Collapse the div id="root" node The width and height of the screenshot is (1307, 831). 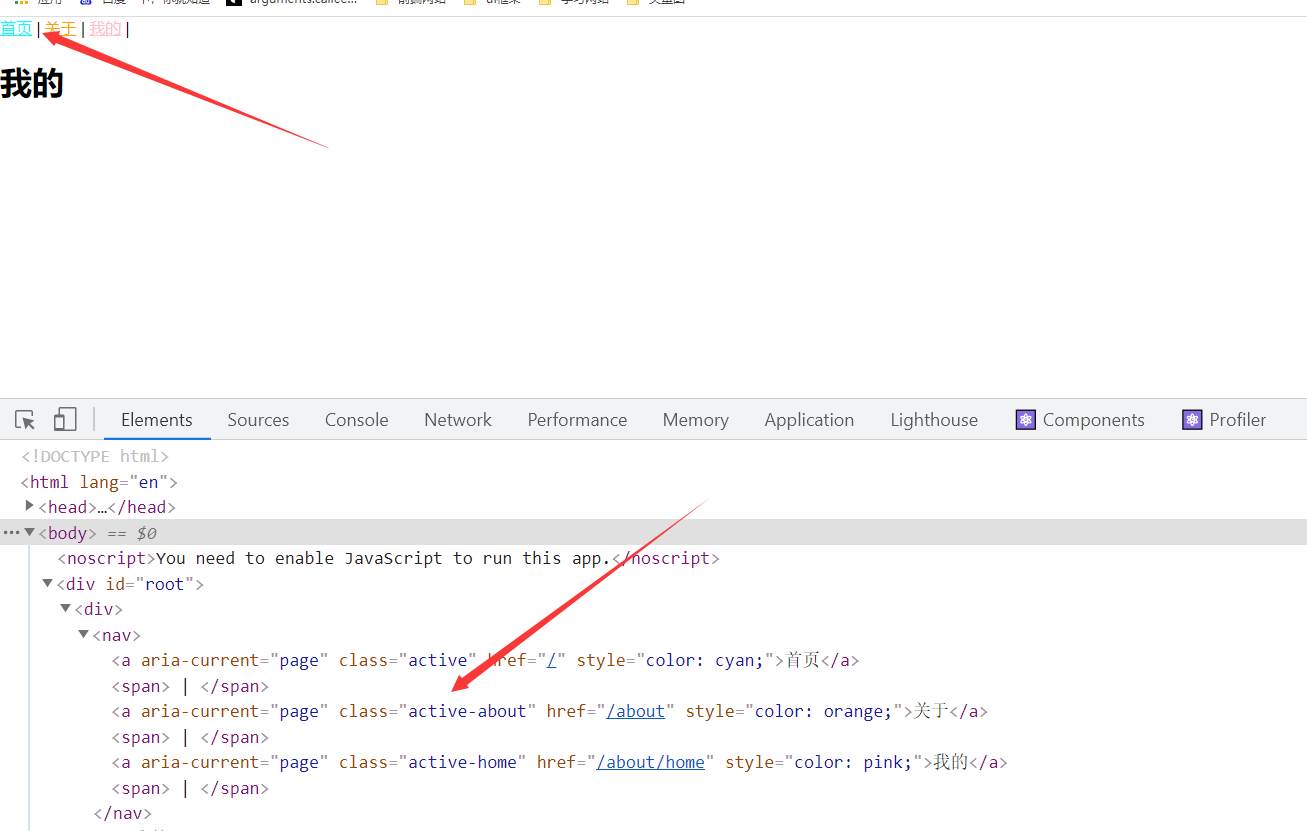click(48, 583)
